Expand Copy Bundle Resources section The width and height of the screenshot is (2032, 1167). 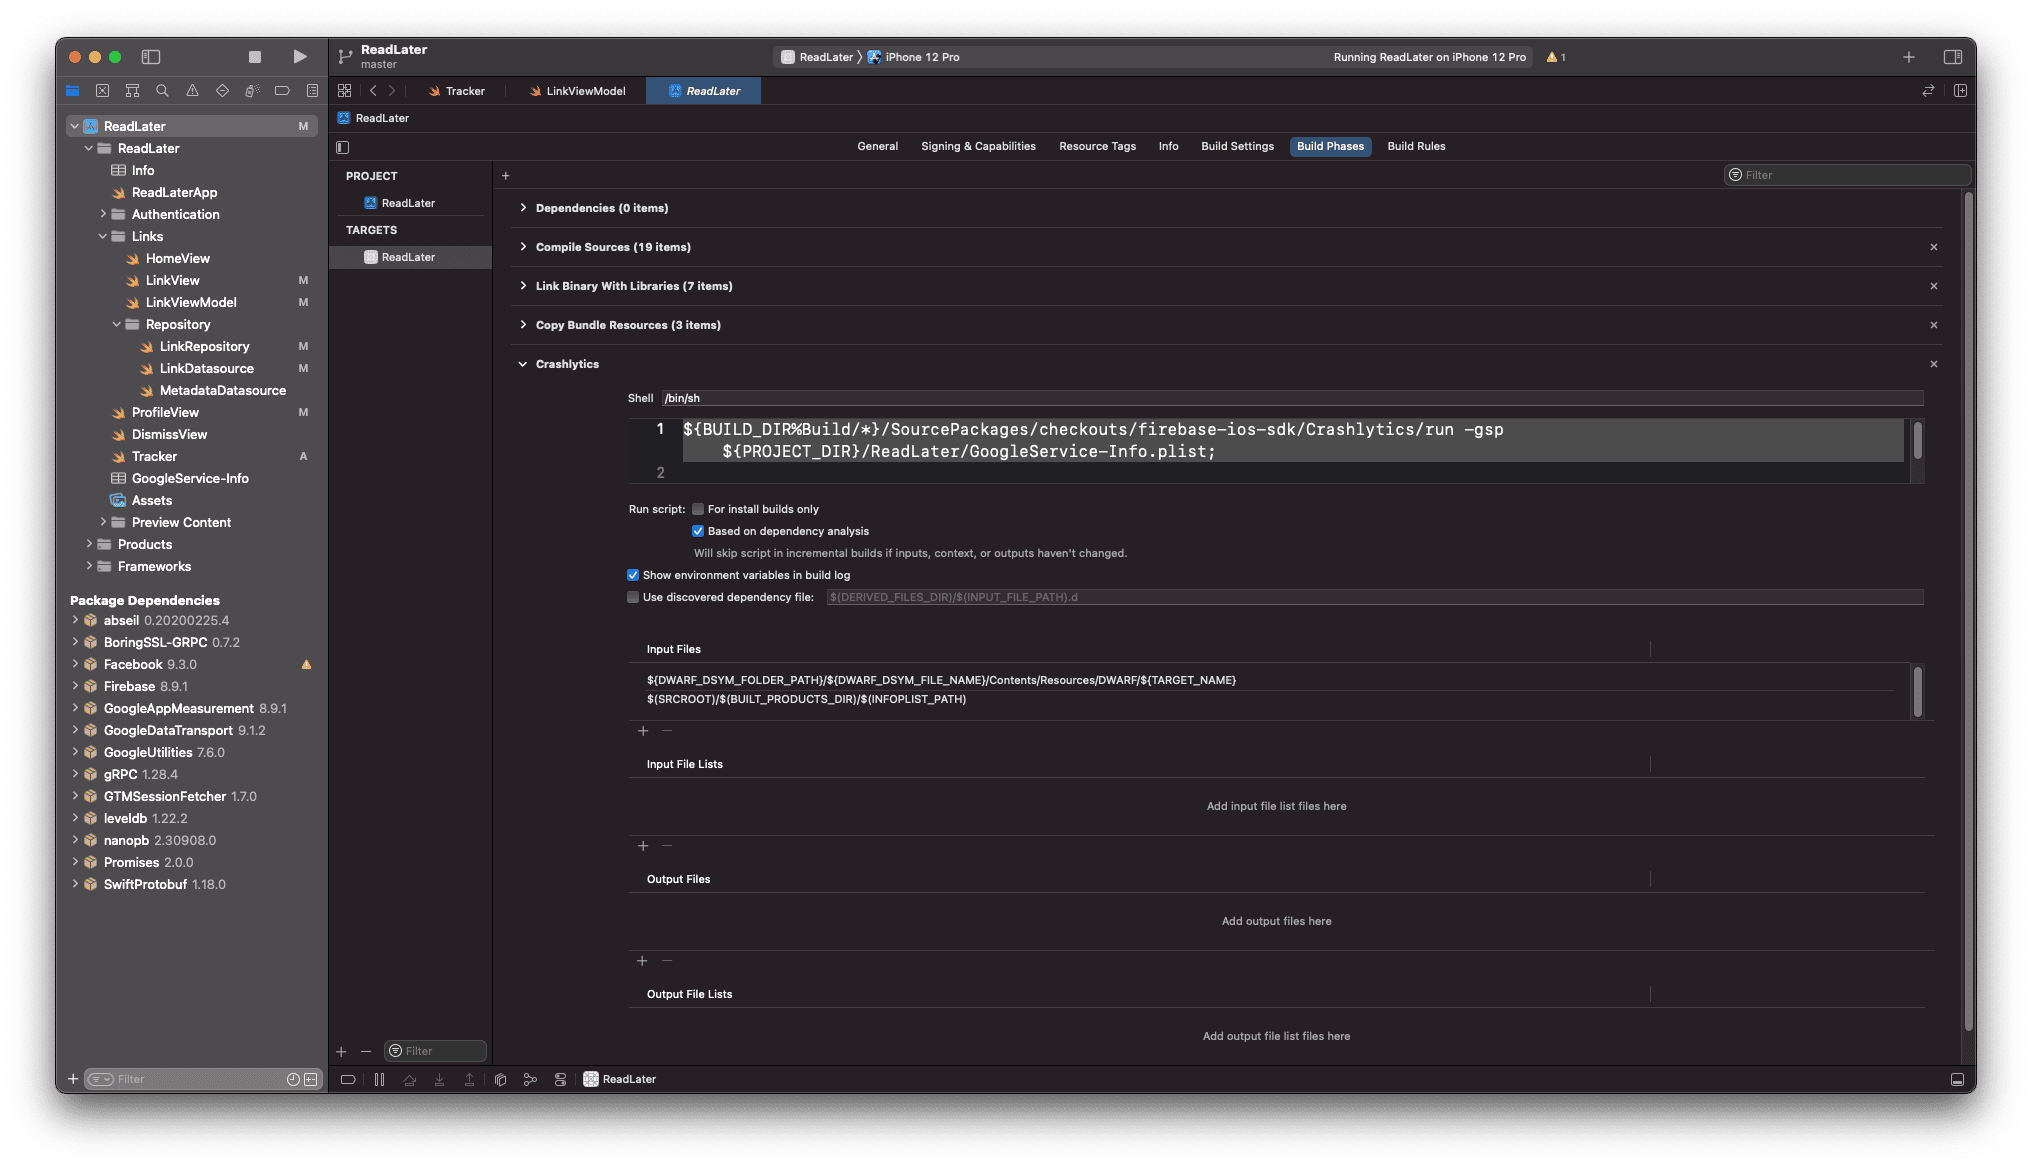tap(523, 325)
